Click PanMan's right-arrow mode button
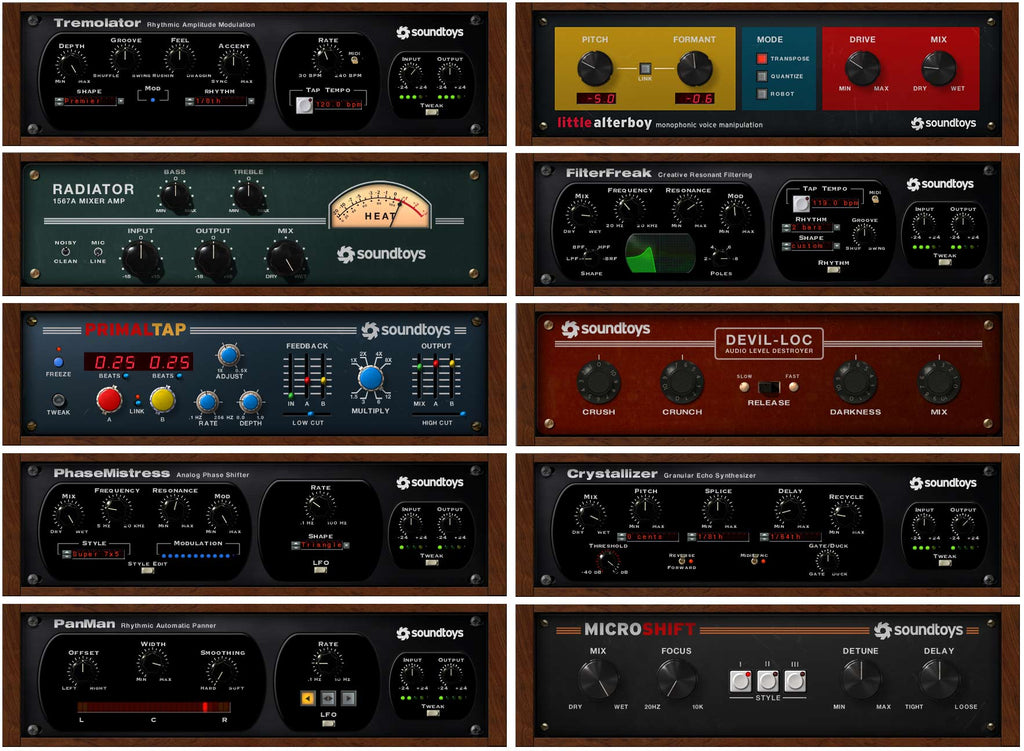The width and height of the screenshot is (1024, 751). point(349,698)
